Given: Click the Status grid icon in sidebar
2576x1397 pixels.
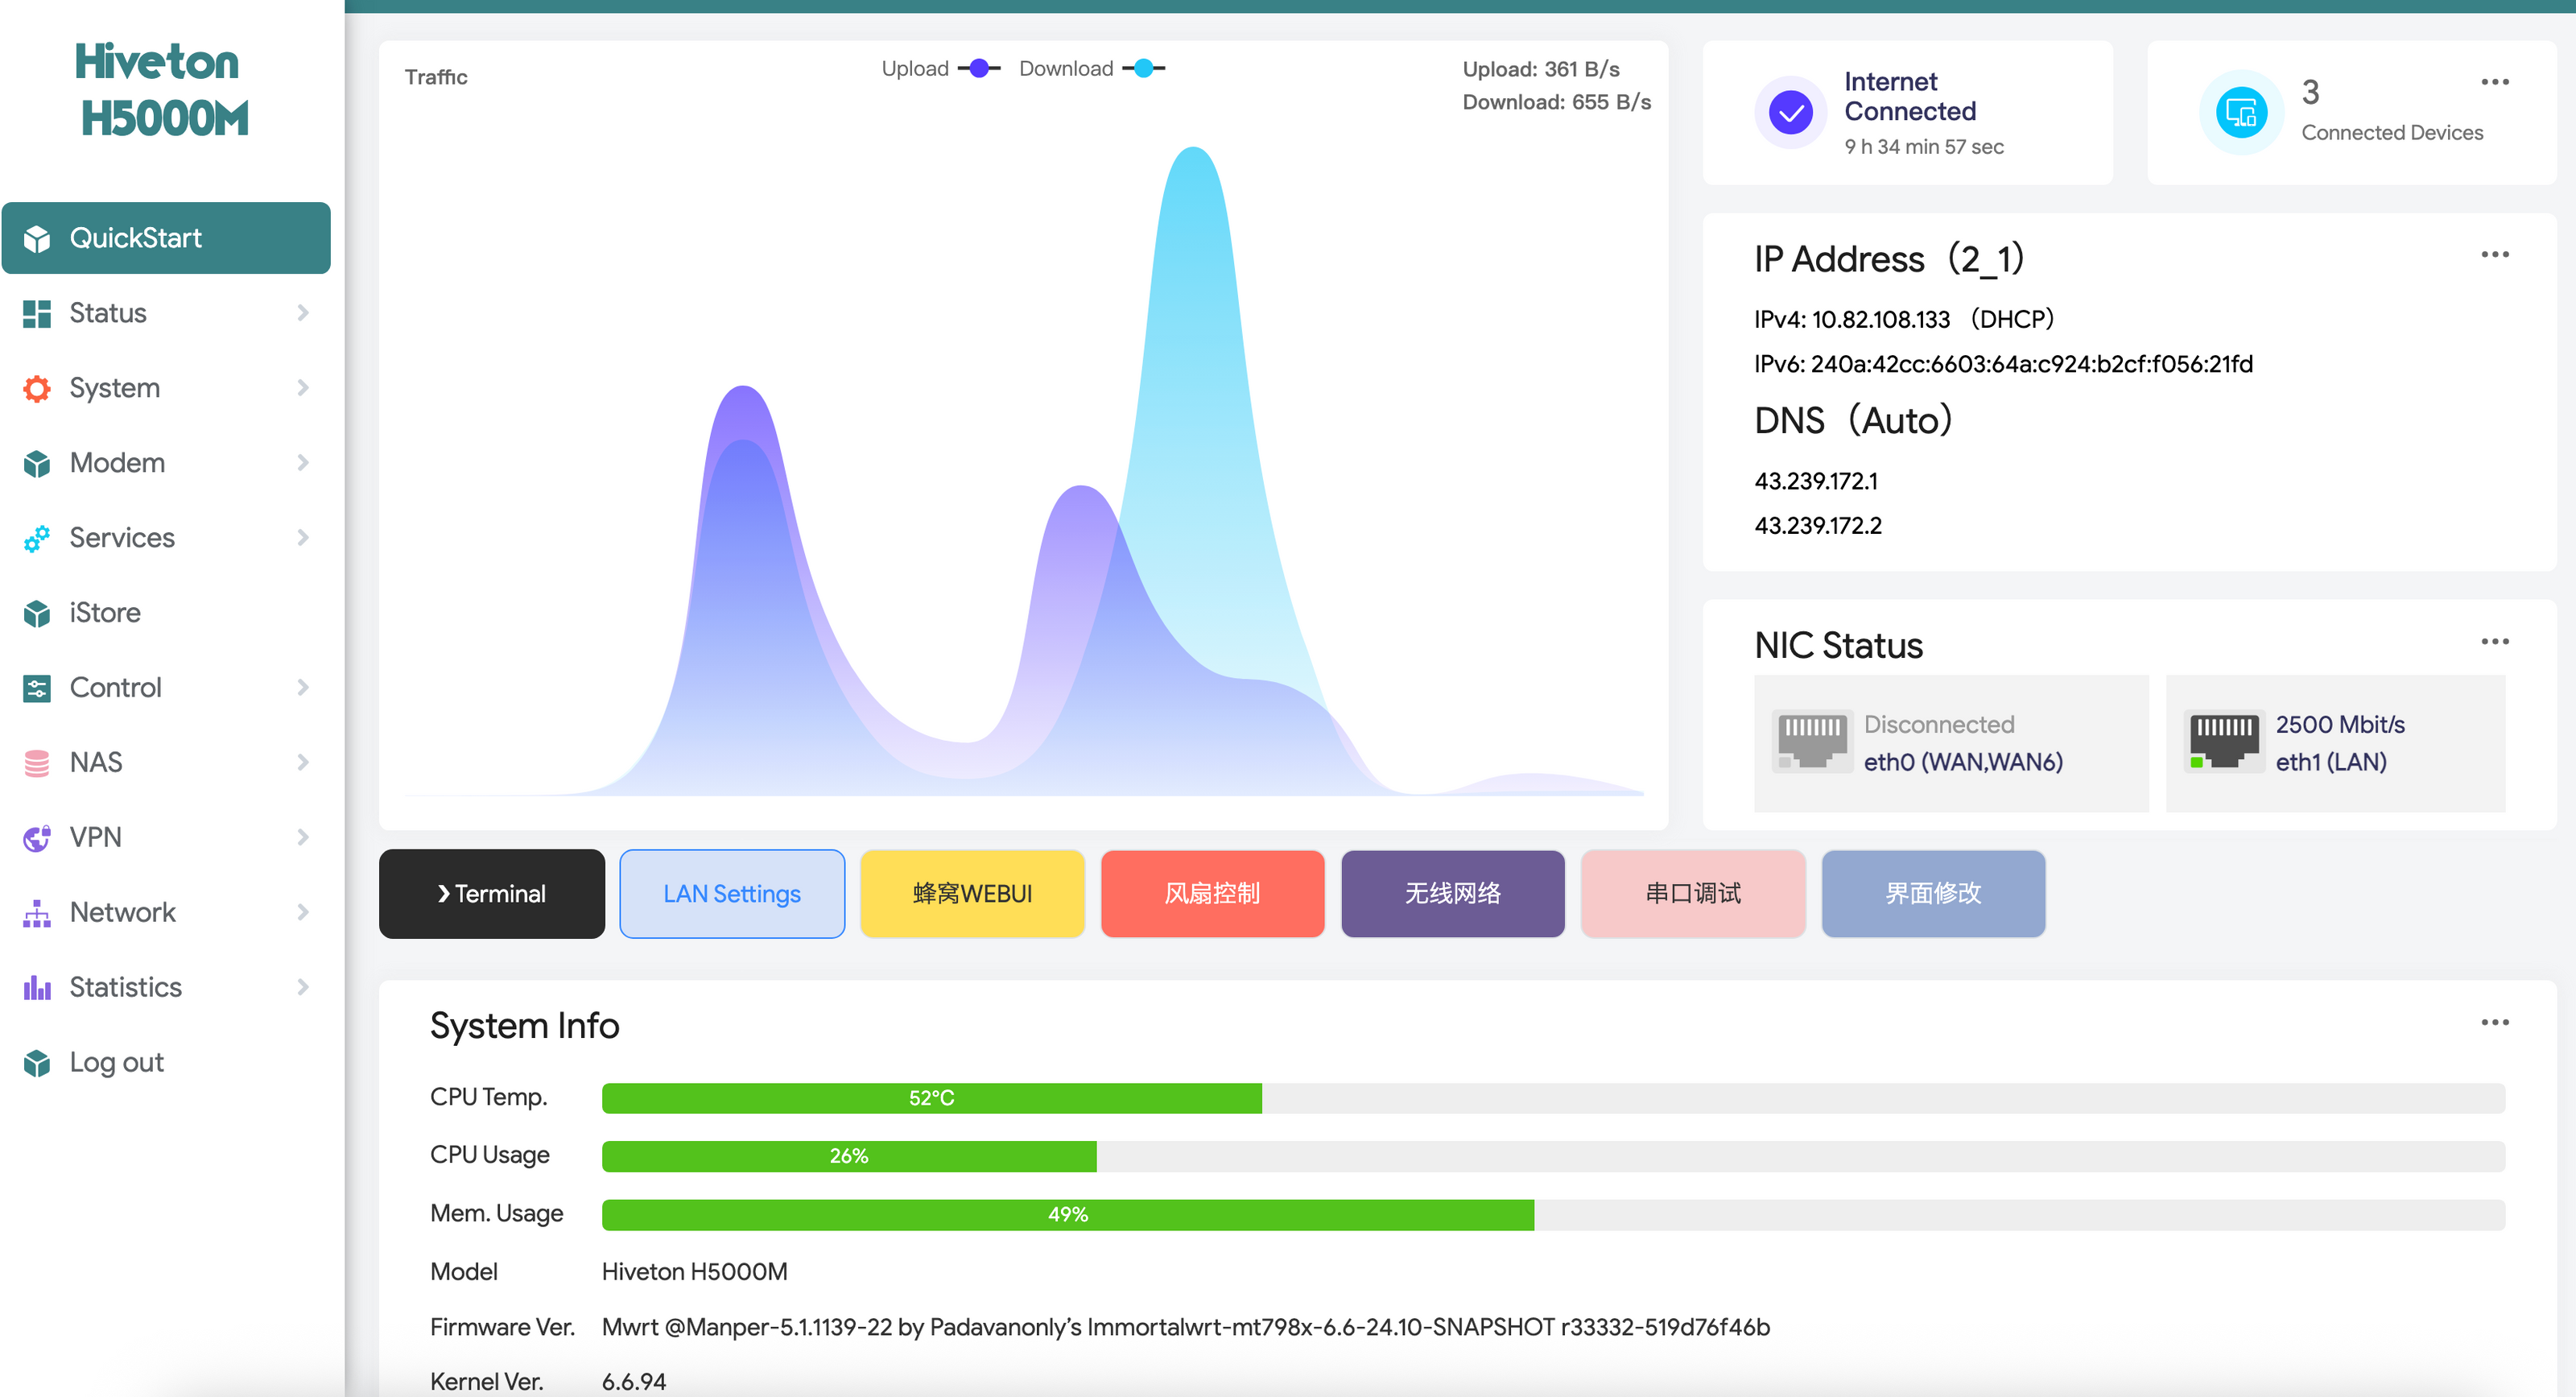Looking at the screenshot, I should point(37,314).
